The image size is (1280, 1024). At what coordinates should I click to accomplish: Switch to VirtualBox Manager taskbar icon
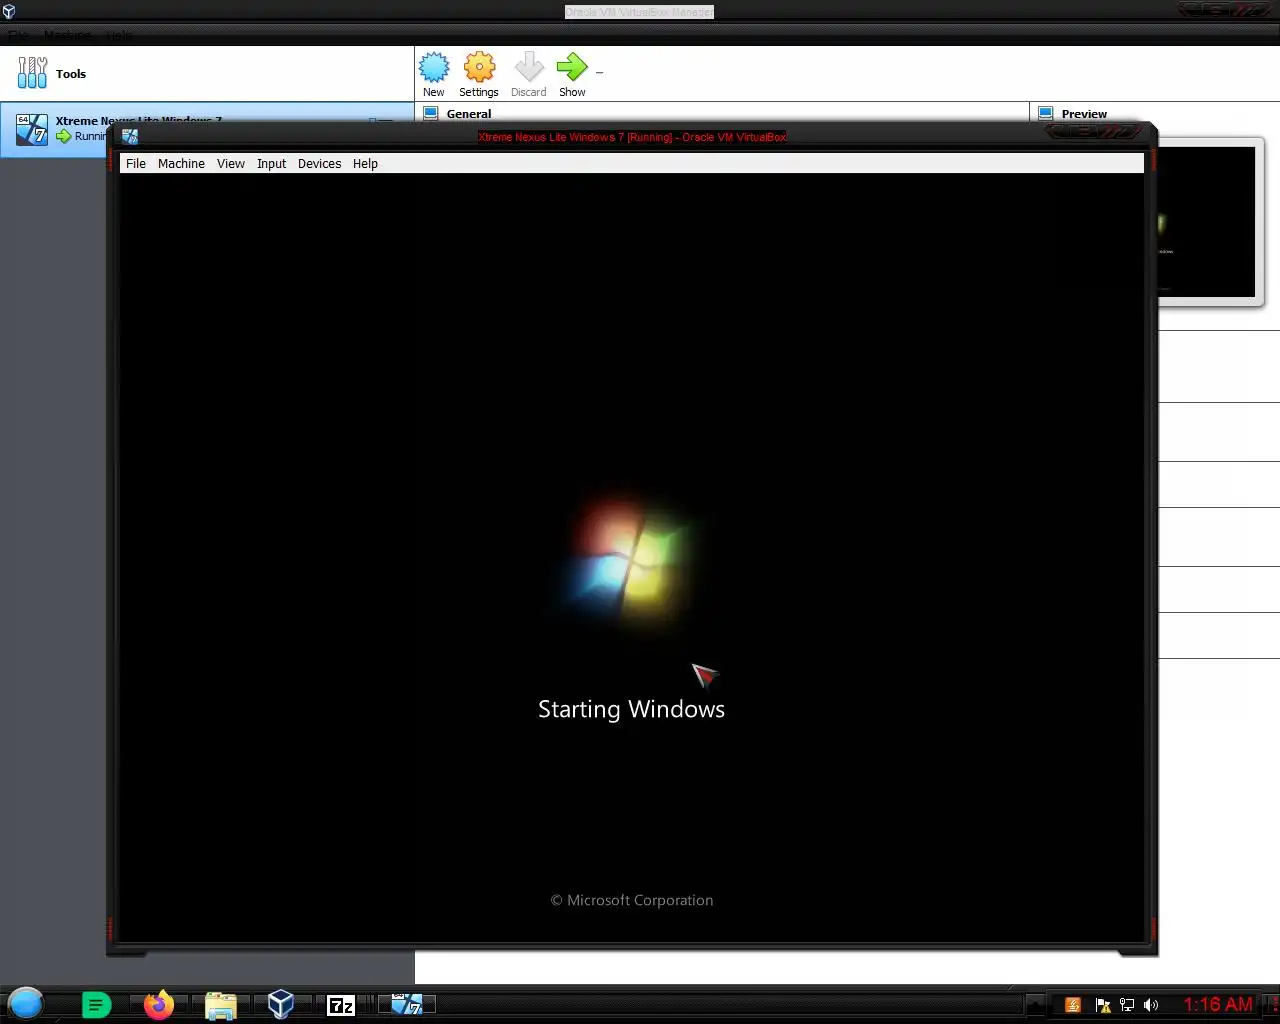tap(281, 1004)
